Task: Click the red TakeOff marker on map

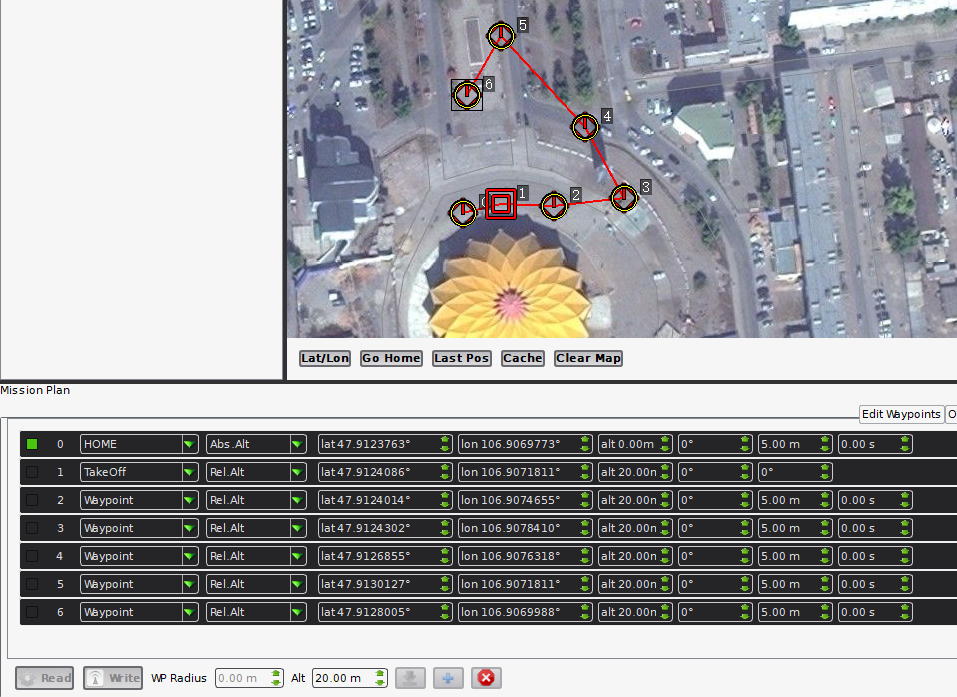Action: 500,204
